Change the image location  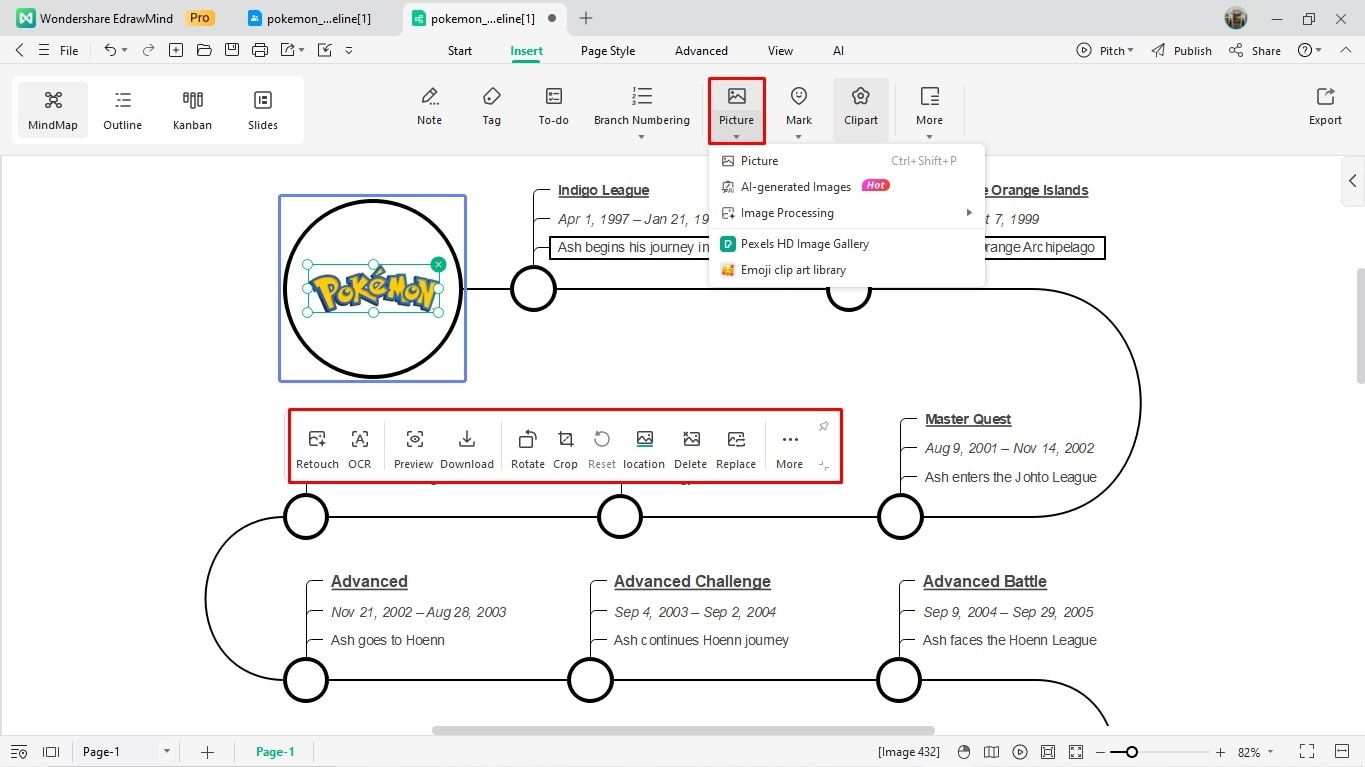pos(644,450)
